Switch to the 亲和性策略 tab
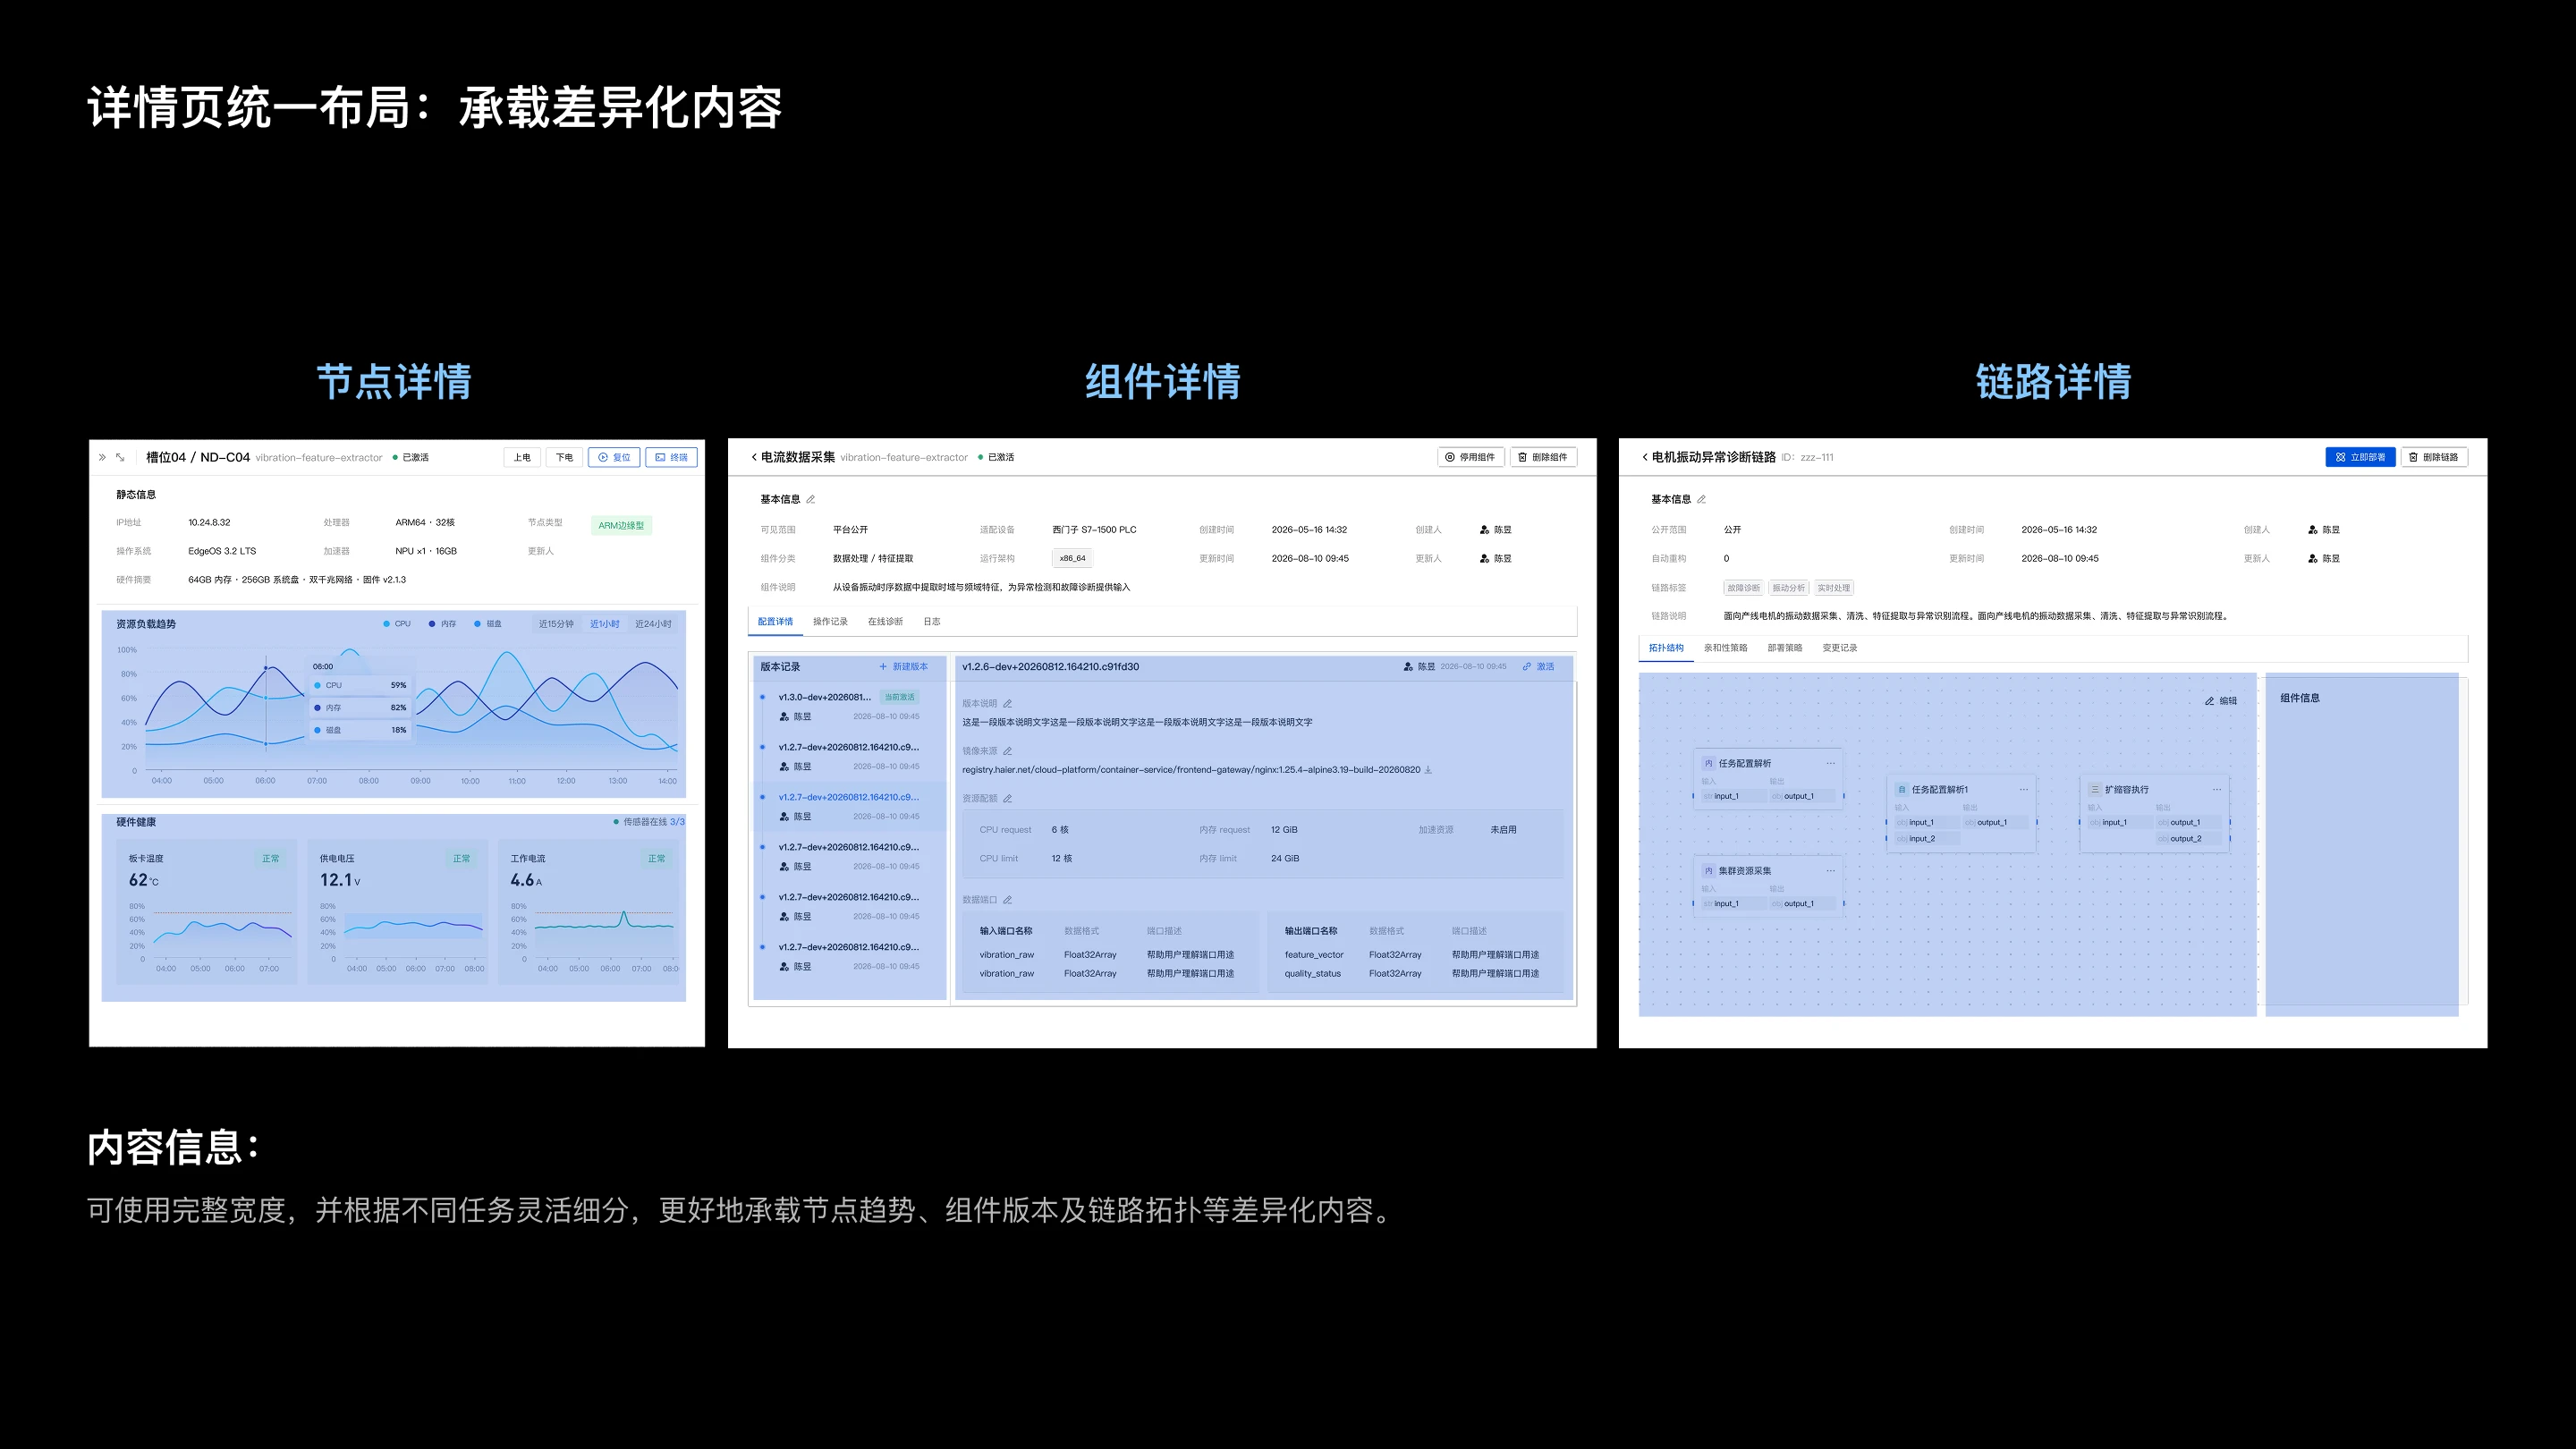 pos(1725,647)
